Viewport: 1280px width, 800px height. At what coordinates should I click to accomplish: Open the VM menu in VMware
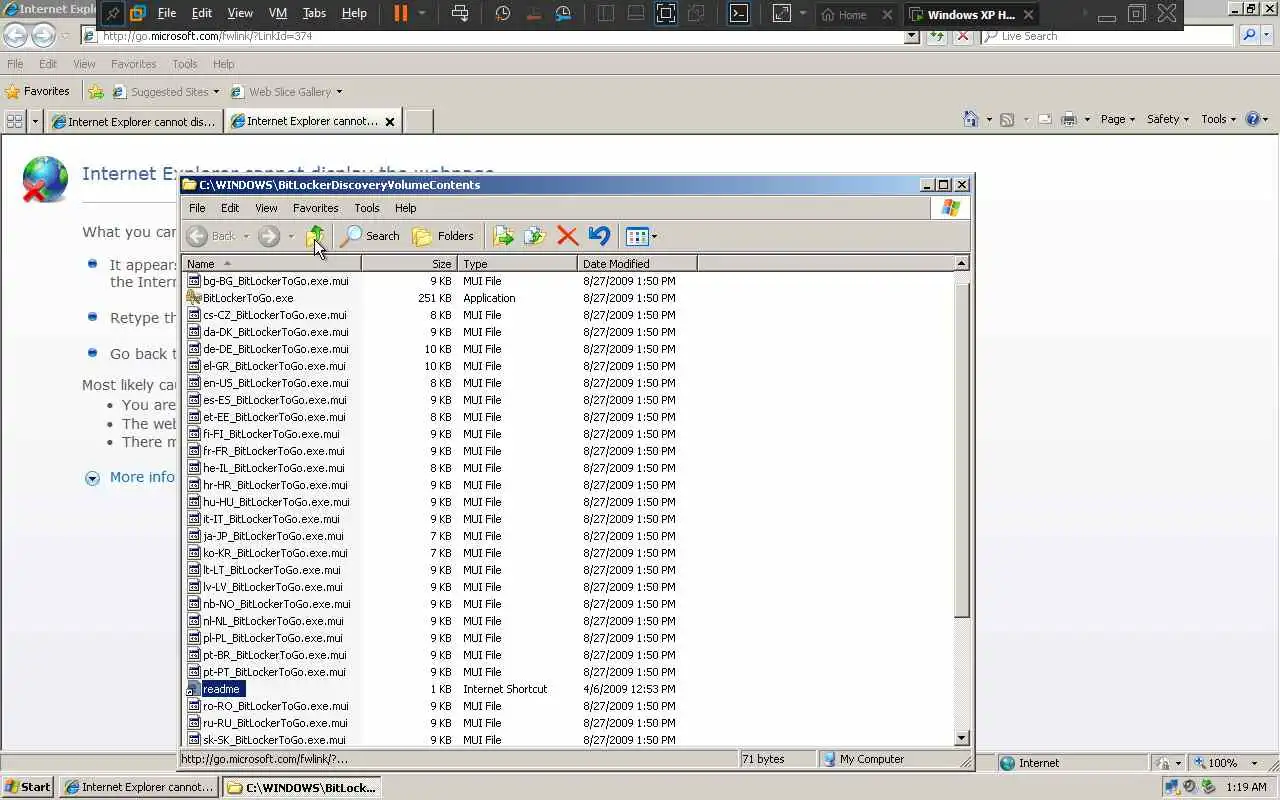(x=278, y=14)
